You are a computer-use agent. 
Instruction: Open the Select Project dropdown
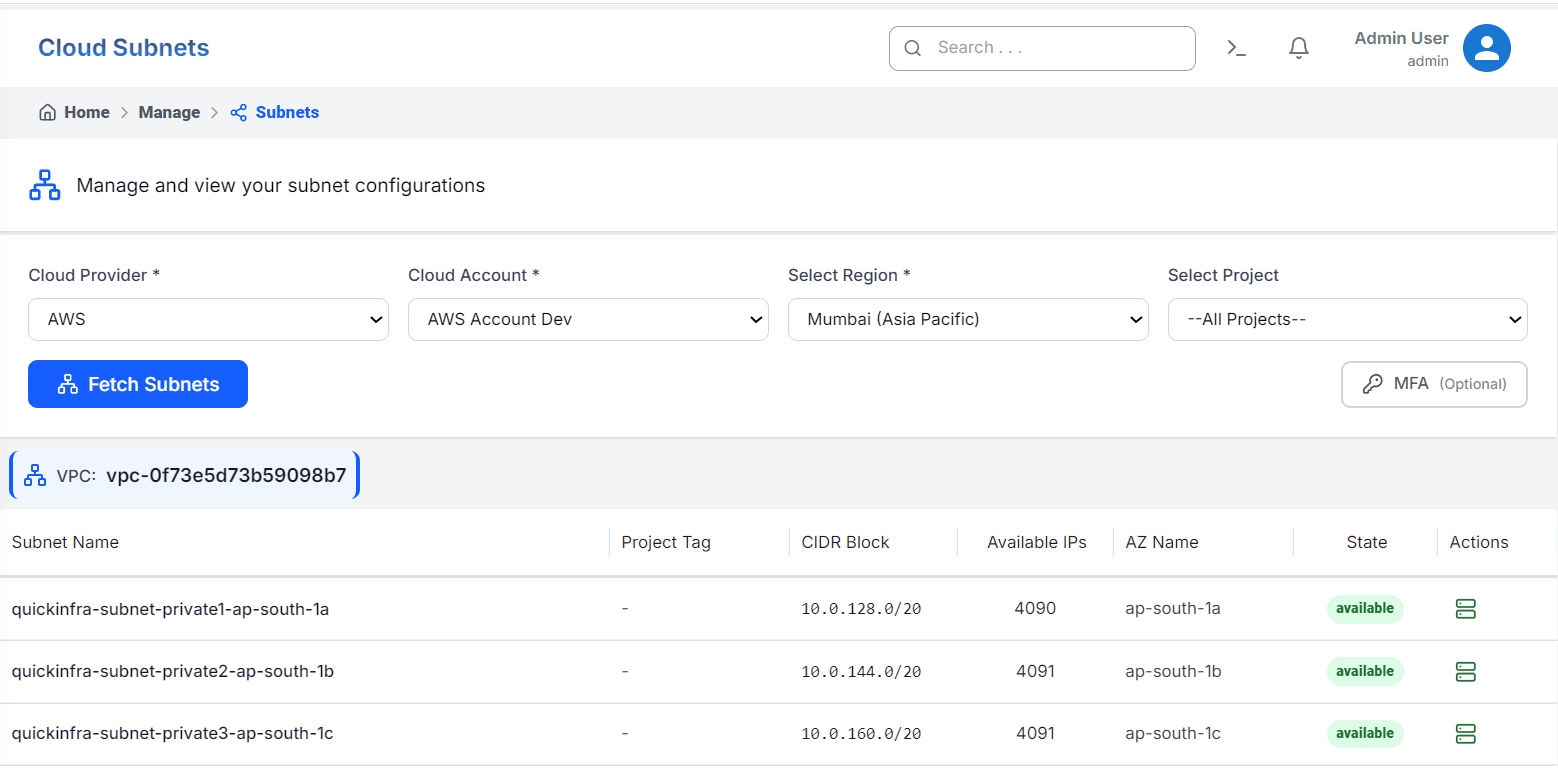pos(1347,319)
